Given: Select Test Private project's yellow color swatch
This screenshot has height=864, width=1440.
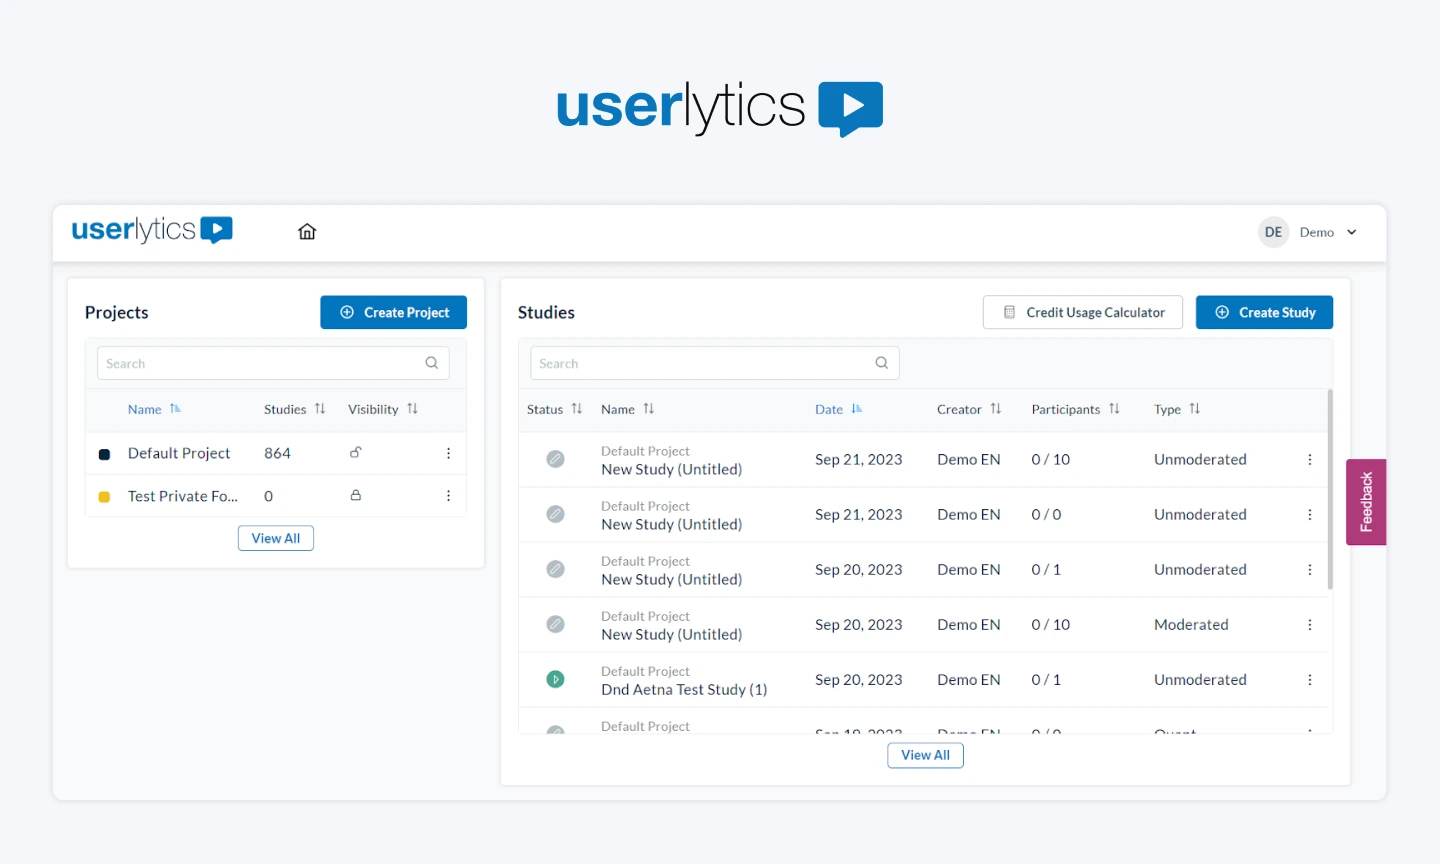Looking at the screenshot, I should (x=104, y=497).
